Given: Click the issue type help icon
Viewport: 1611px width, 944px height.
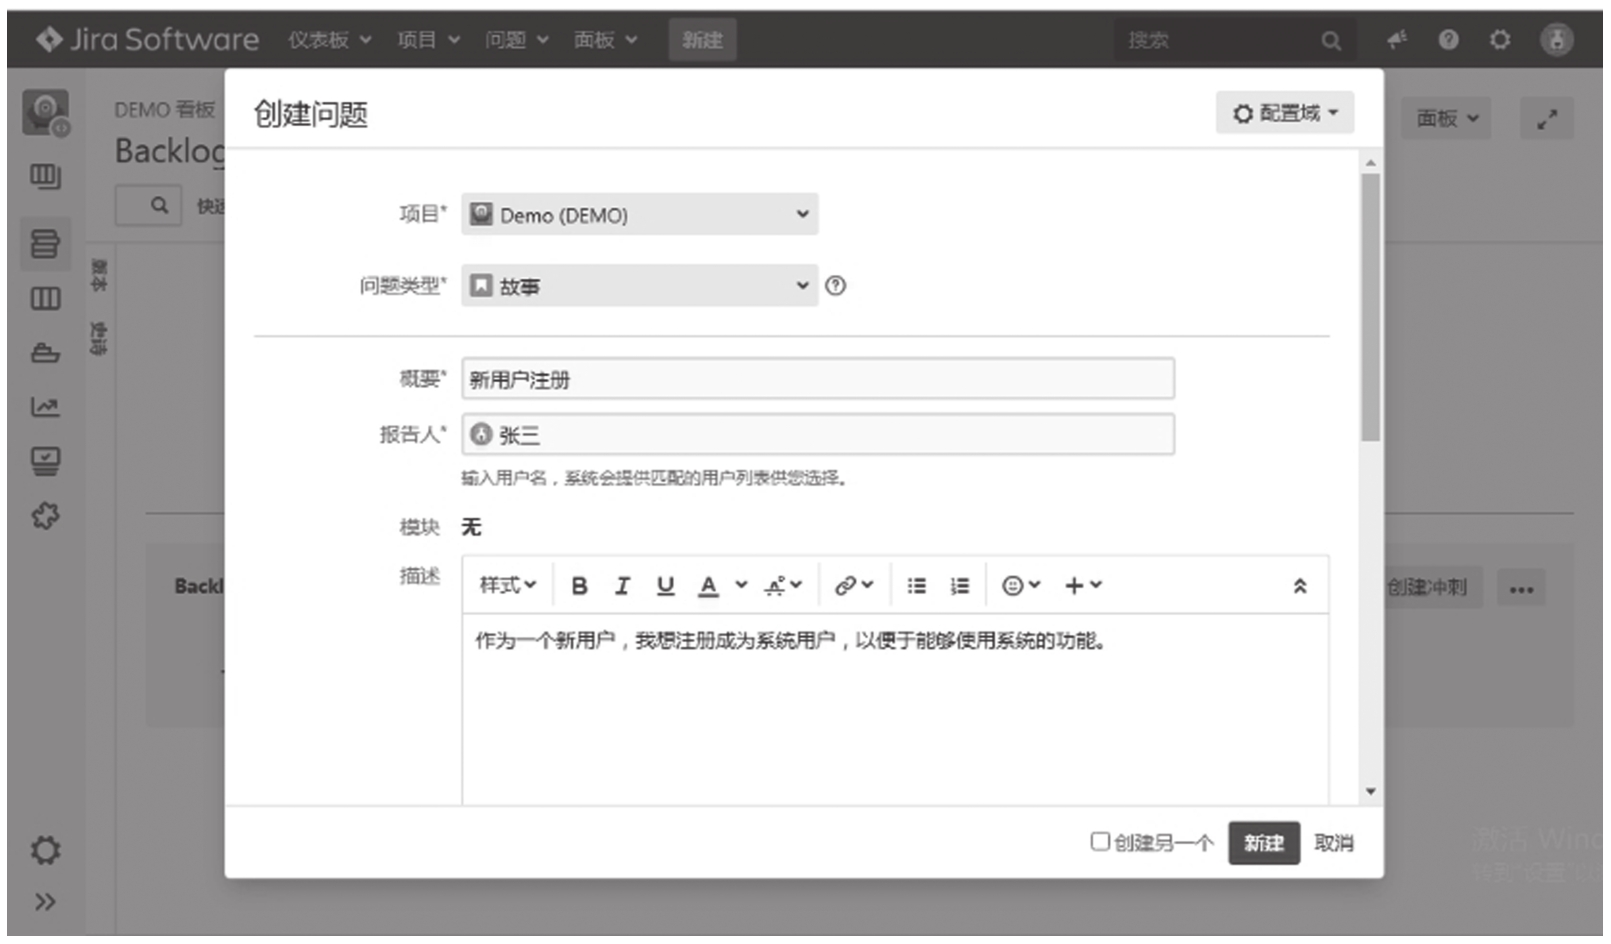Looking at the screenshot, I should tap(836, 286).
